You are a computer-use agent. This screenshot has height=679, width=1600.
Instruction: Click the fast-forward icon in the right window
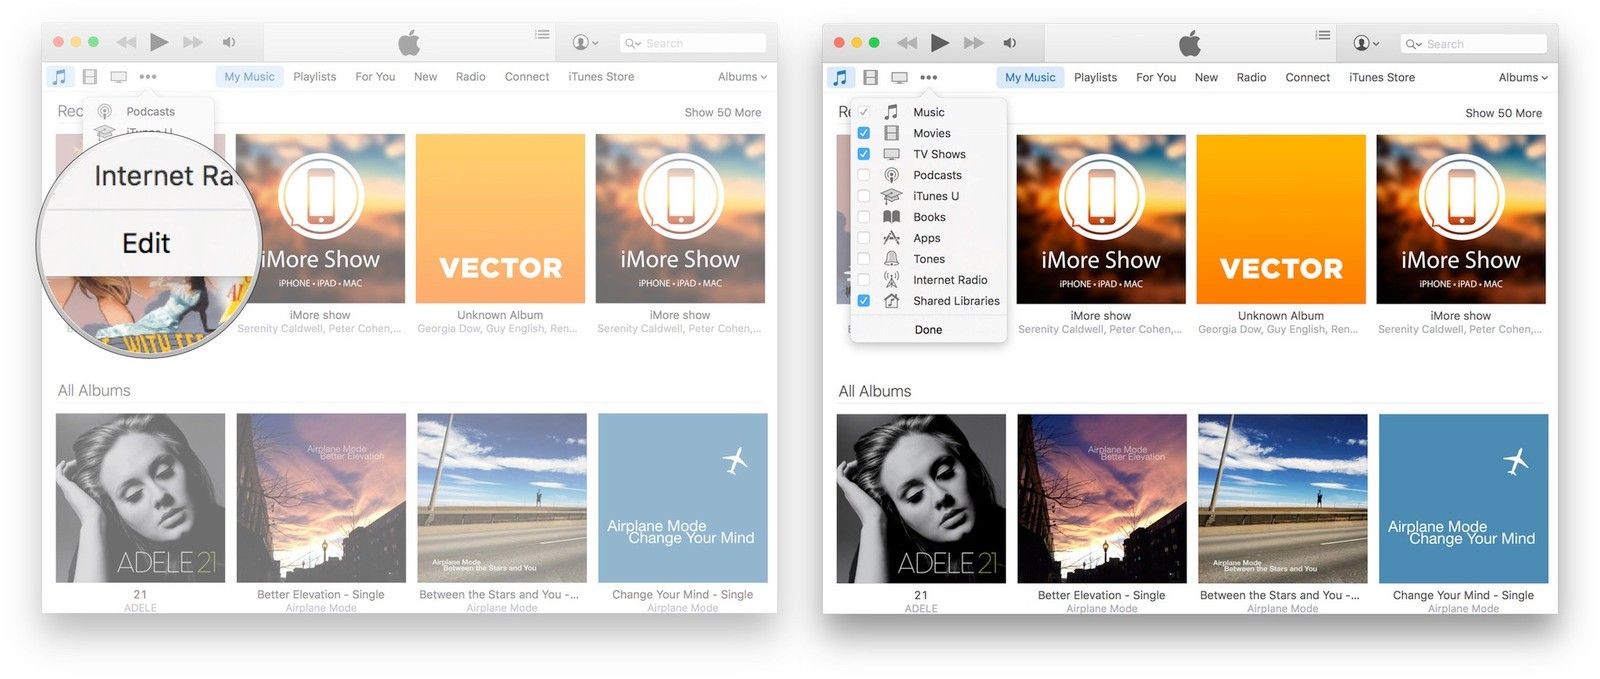[x=973, y=43]
